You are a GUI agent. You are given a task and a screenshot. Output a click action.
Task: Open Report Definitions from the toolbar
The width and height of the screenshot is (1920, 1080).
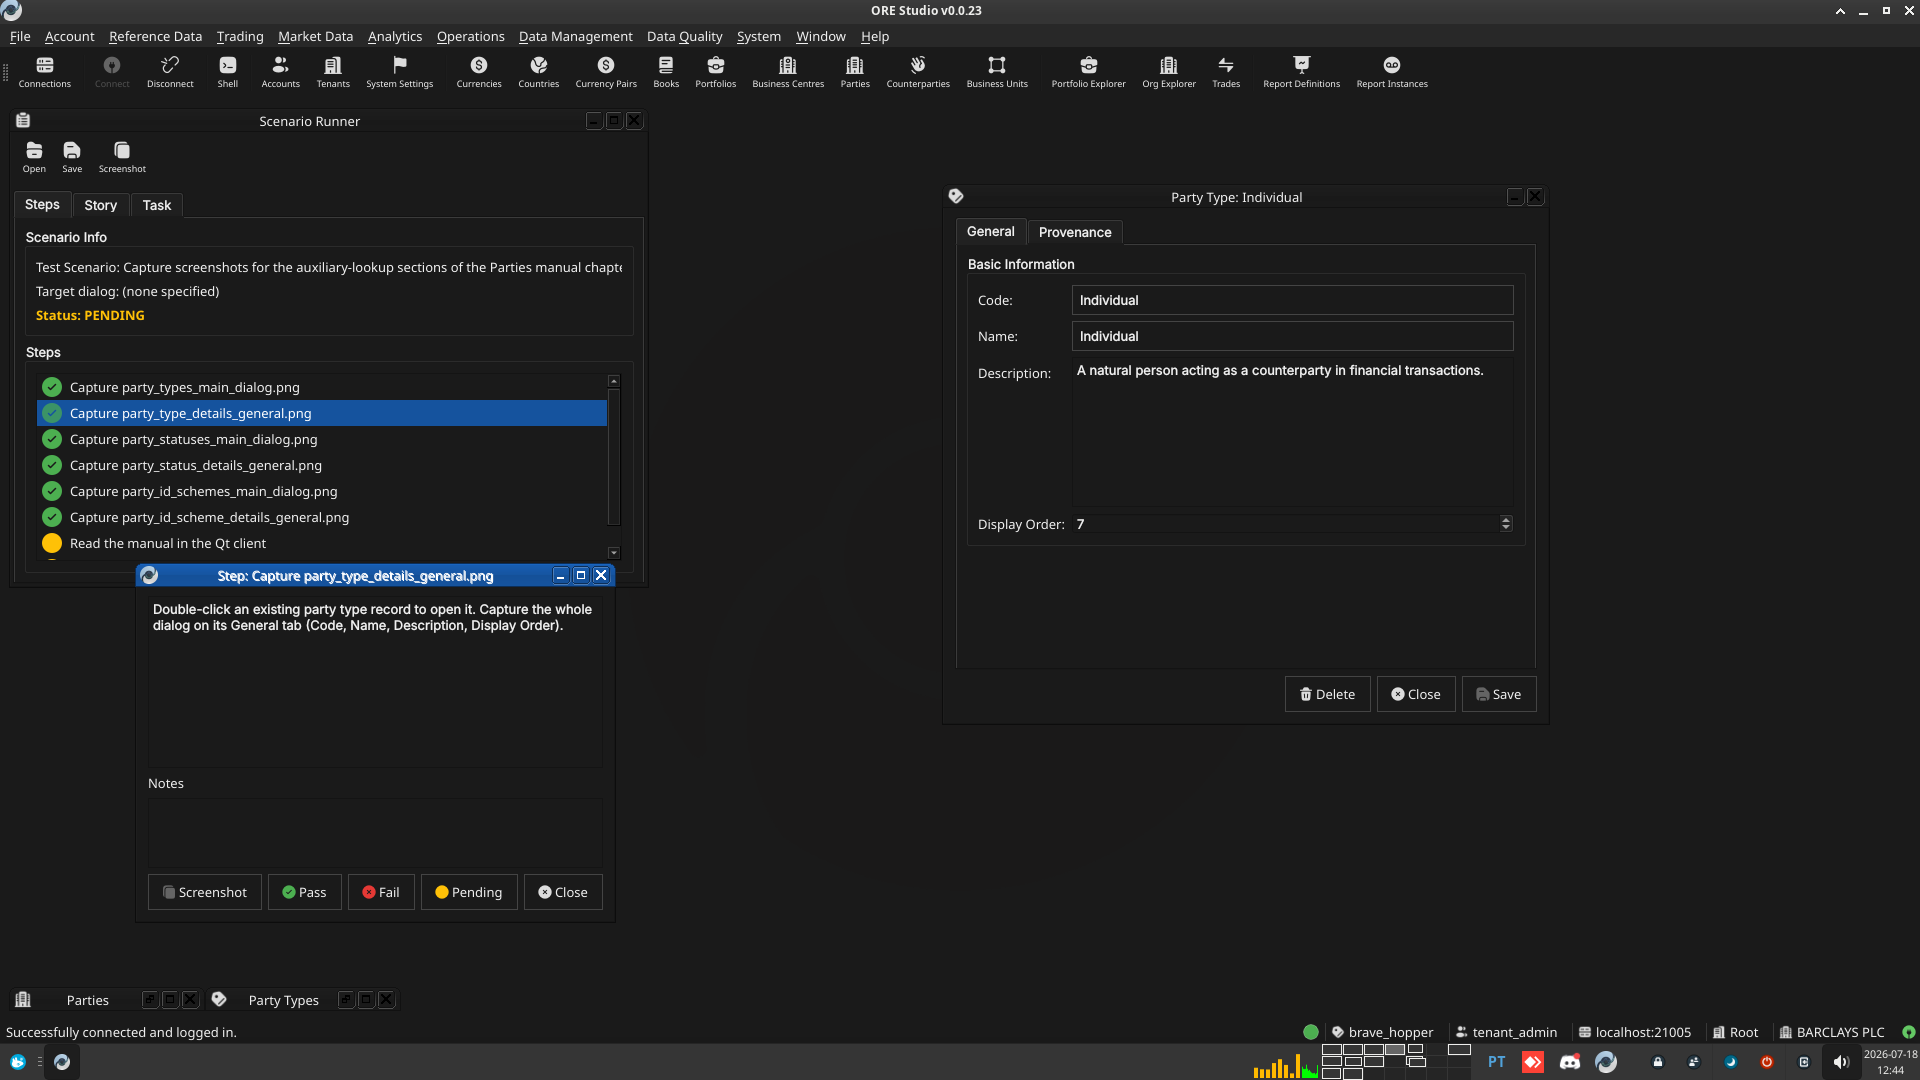(x=1301, y=72)
